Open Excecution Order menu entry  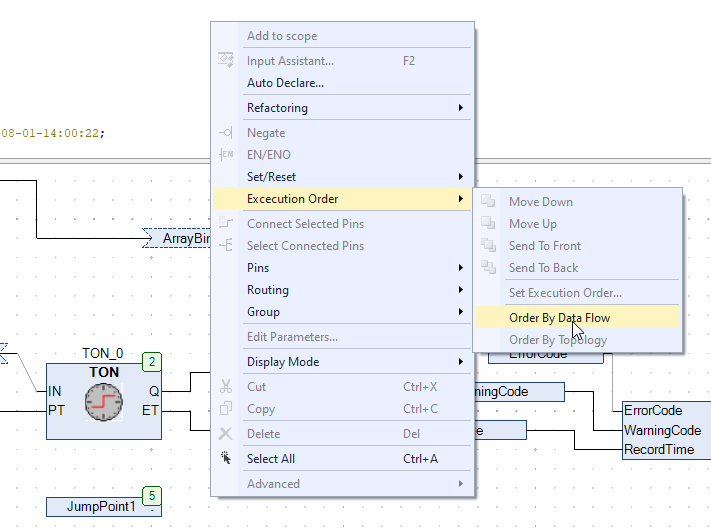point(342,199)
